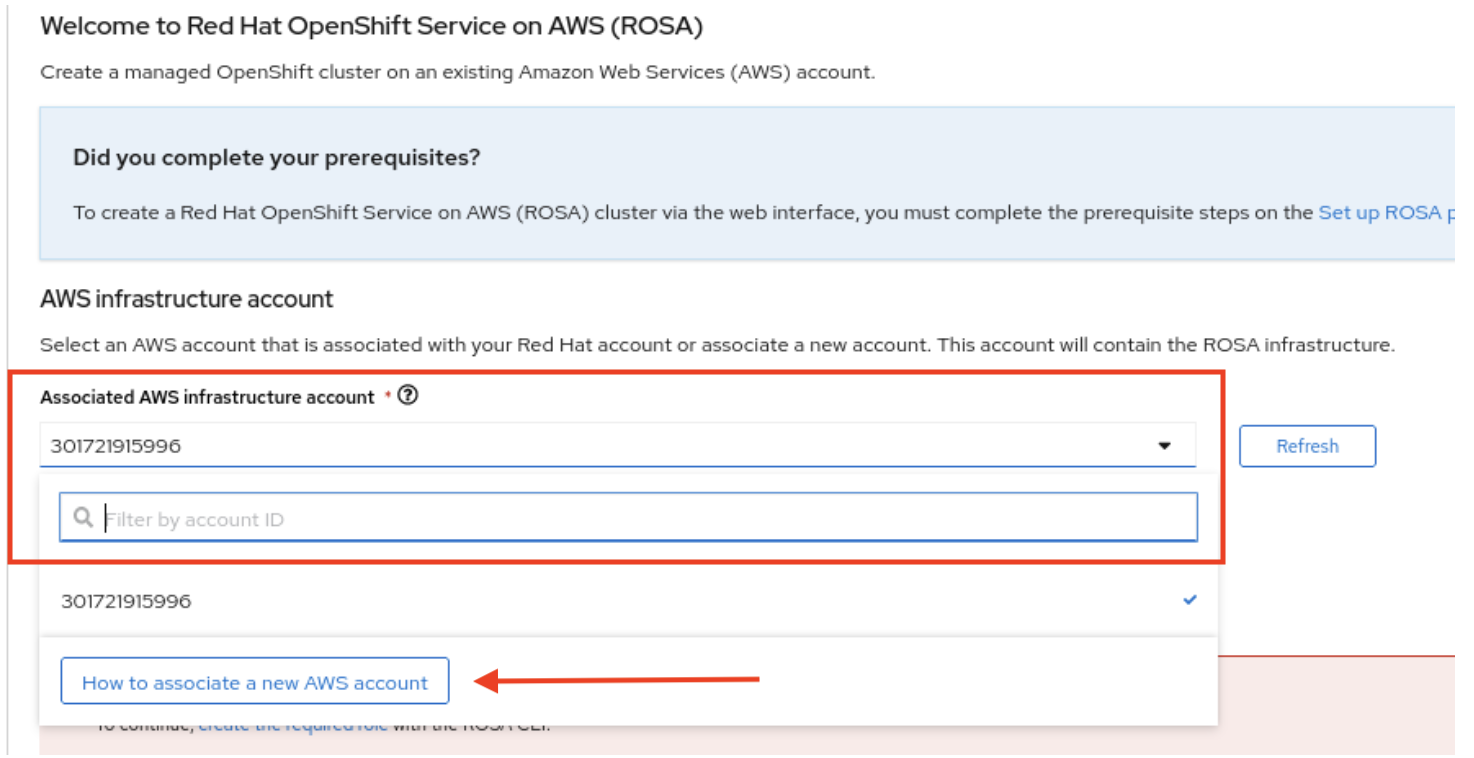Select account 301721915996 from the dropdown list

tap(126, 601)
